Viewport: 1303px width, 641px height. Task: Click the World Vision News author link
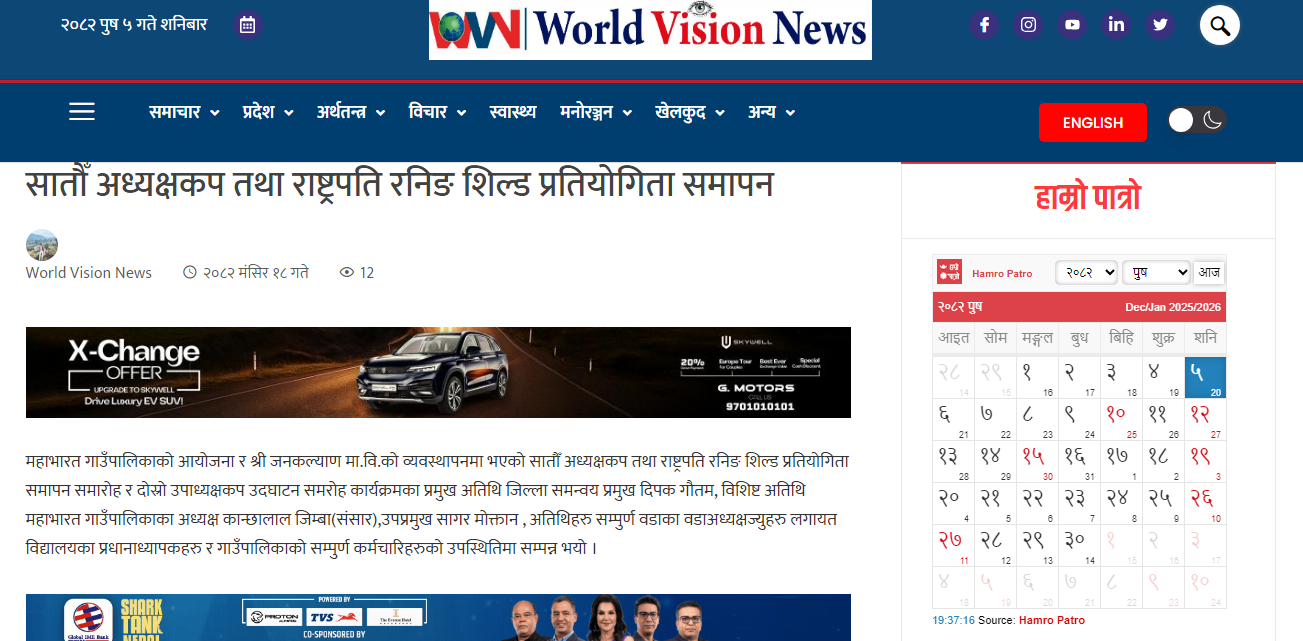[x=89, y=272]
